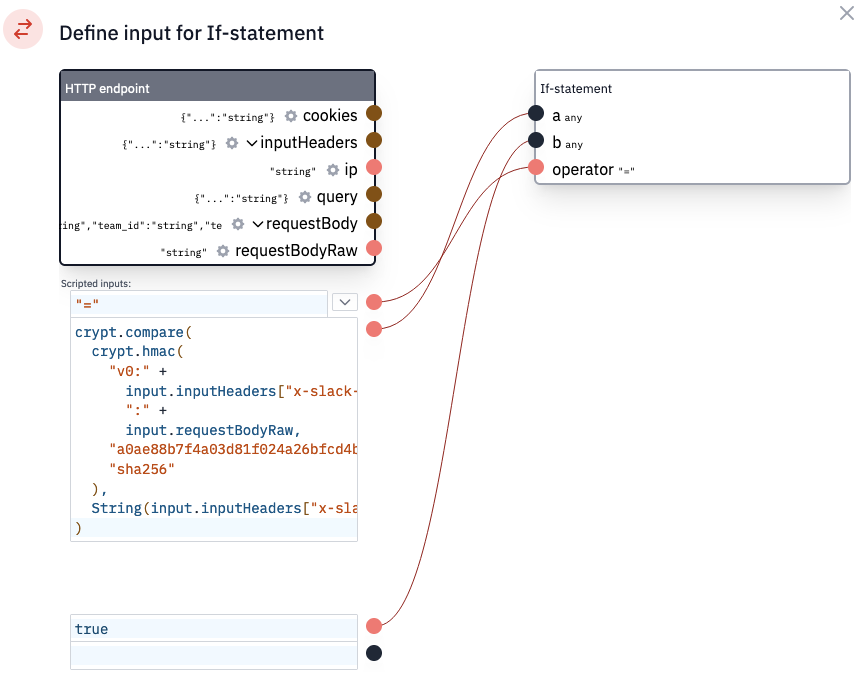Select the requestBody output port
858x678 pixels.
(x=374, y=221)
